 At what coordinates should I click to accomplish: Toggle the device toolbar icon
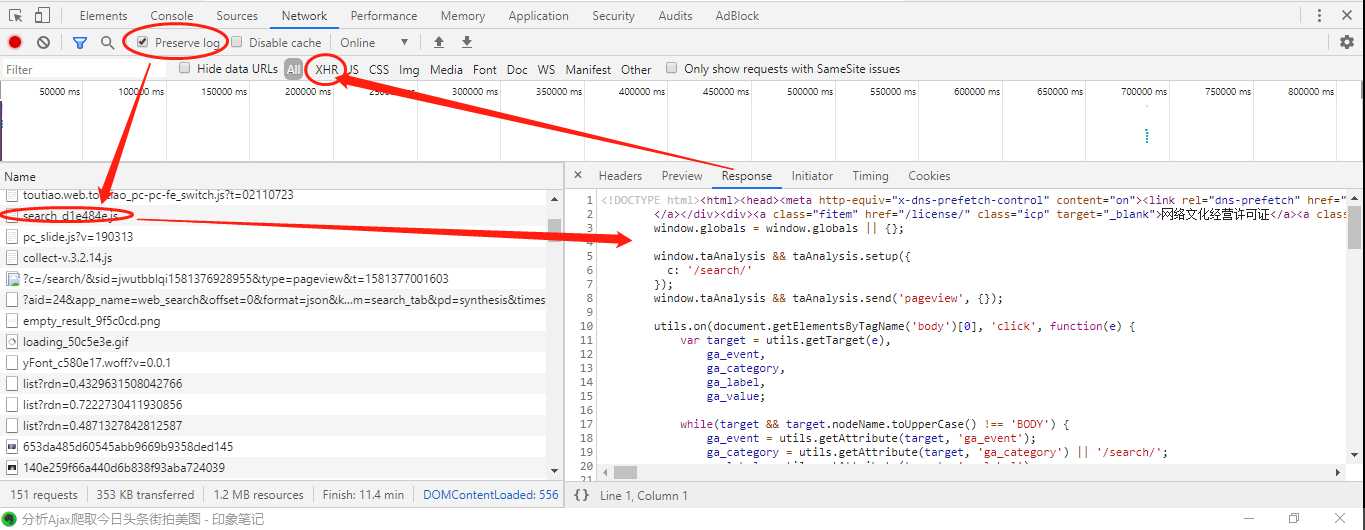(x=42, y=15)
